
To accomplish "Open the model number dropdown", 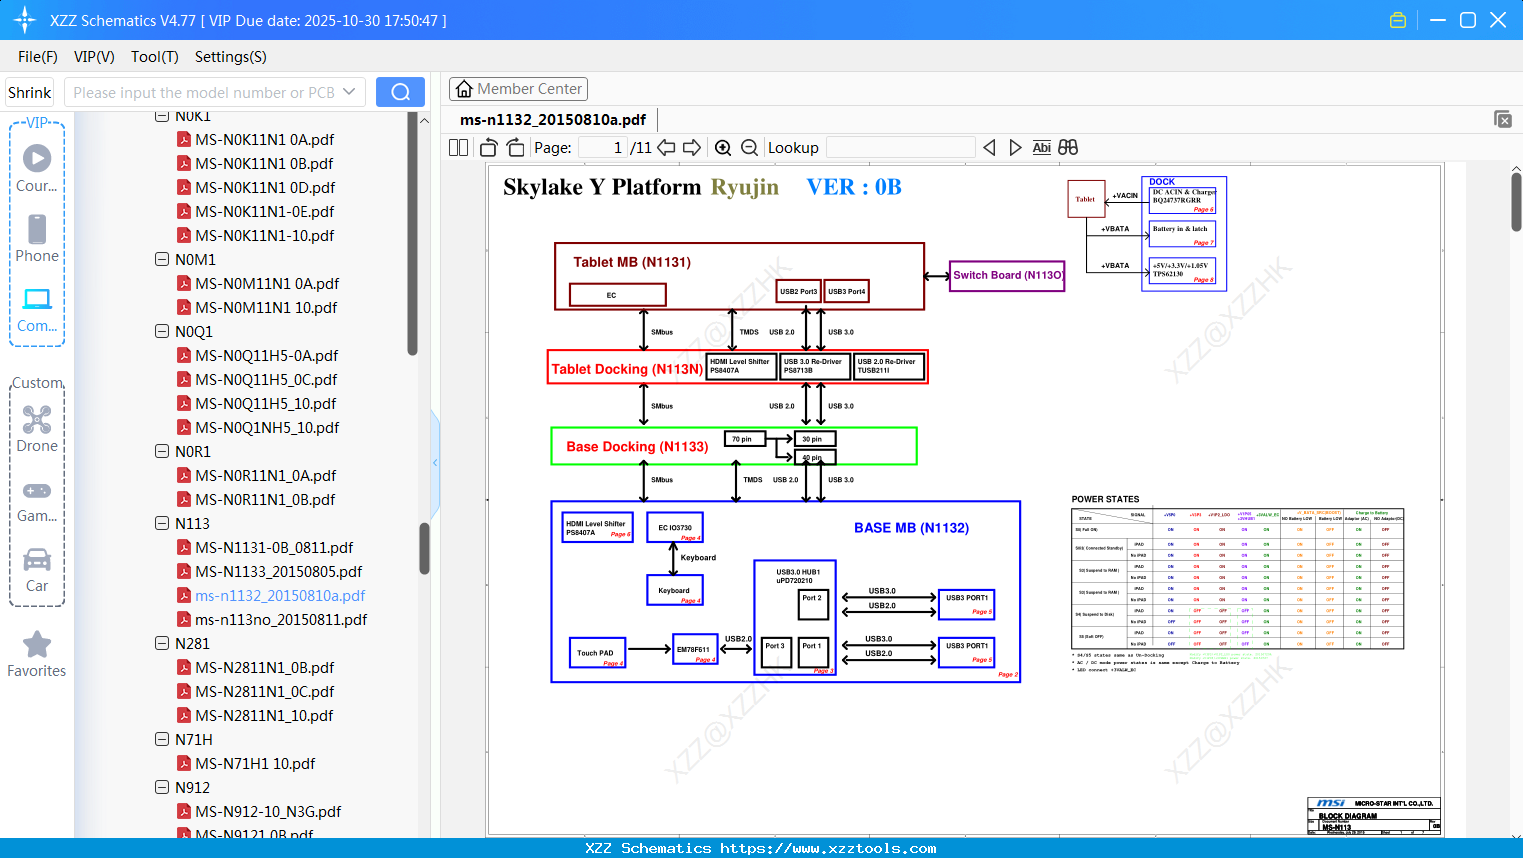I will [x=349, y=92].
